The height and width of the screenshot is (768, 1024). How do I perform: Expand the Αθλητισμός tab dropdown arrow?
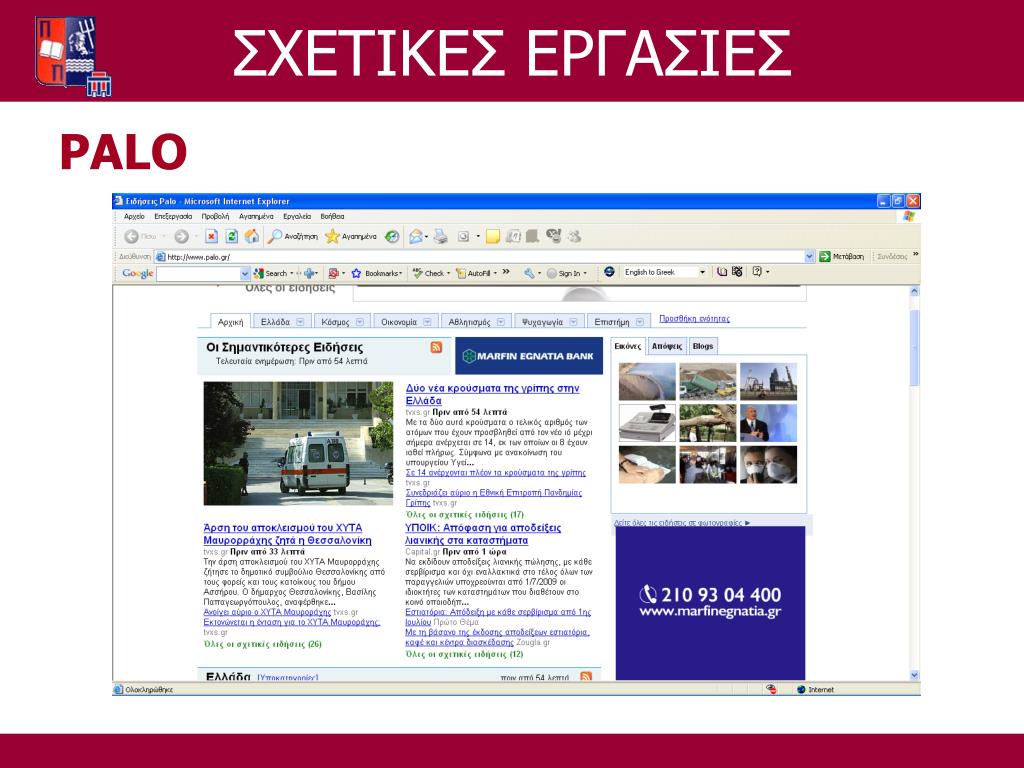tap(501, 322)
